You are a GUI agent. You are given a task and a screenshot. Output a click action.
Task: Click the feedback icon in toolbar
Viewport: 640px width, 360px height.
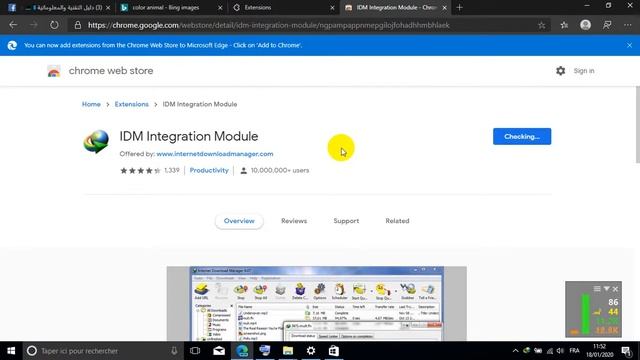tap(607, 25)
